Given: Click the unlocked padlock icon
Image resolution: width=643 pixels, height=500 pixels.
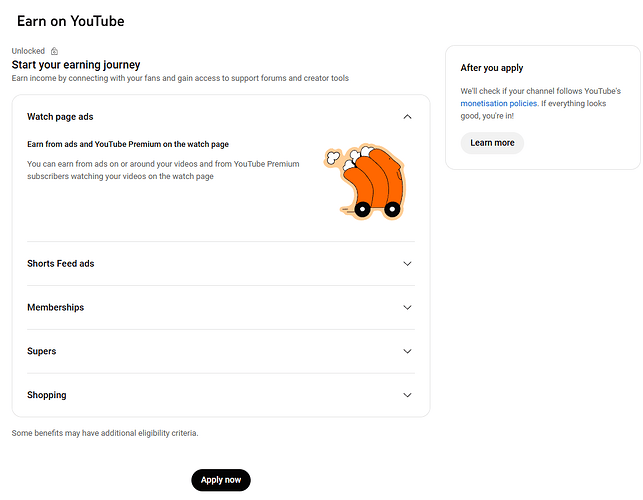Looking at the screenshot, I should tap(54, 51).
